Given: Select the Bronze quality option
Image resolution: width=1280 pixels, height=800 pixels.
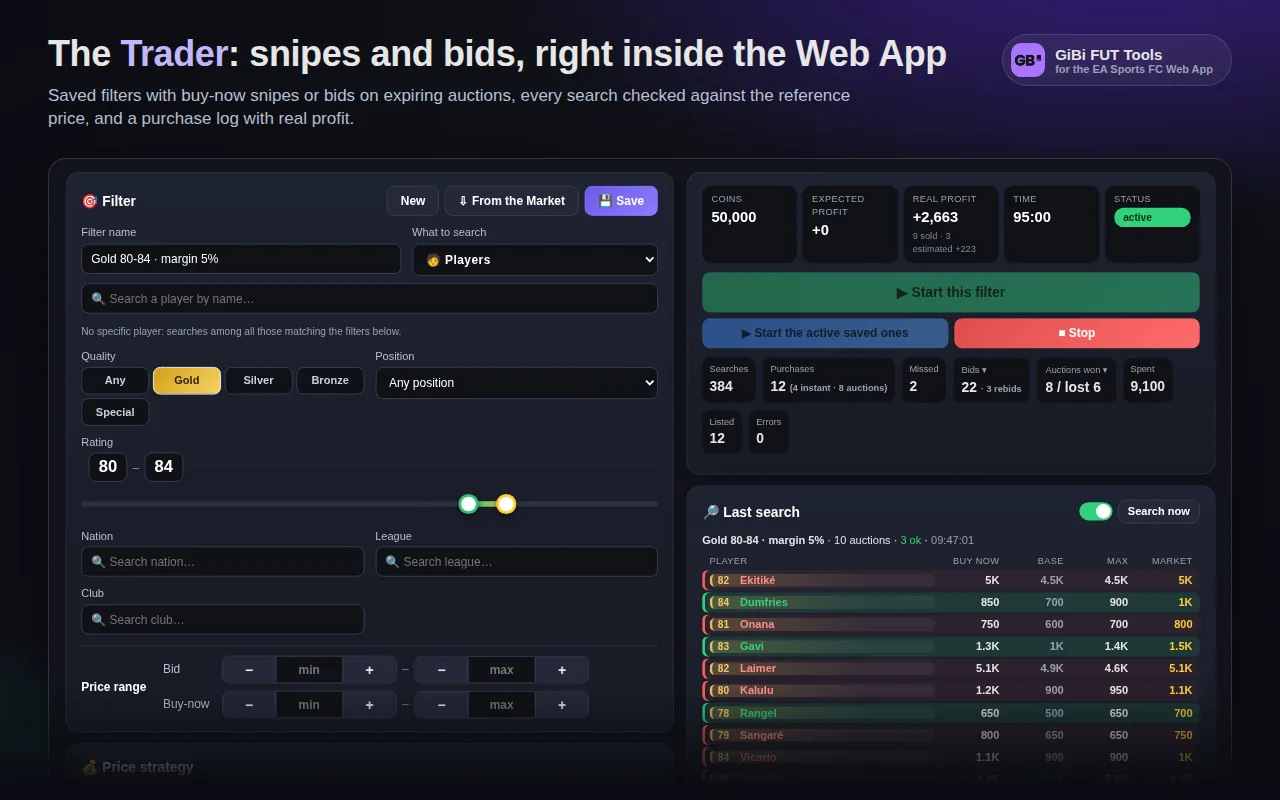Looking at the screenshot, I should [x=330, y=380].
